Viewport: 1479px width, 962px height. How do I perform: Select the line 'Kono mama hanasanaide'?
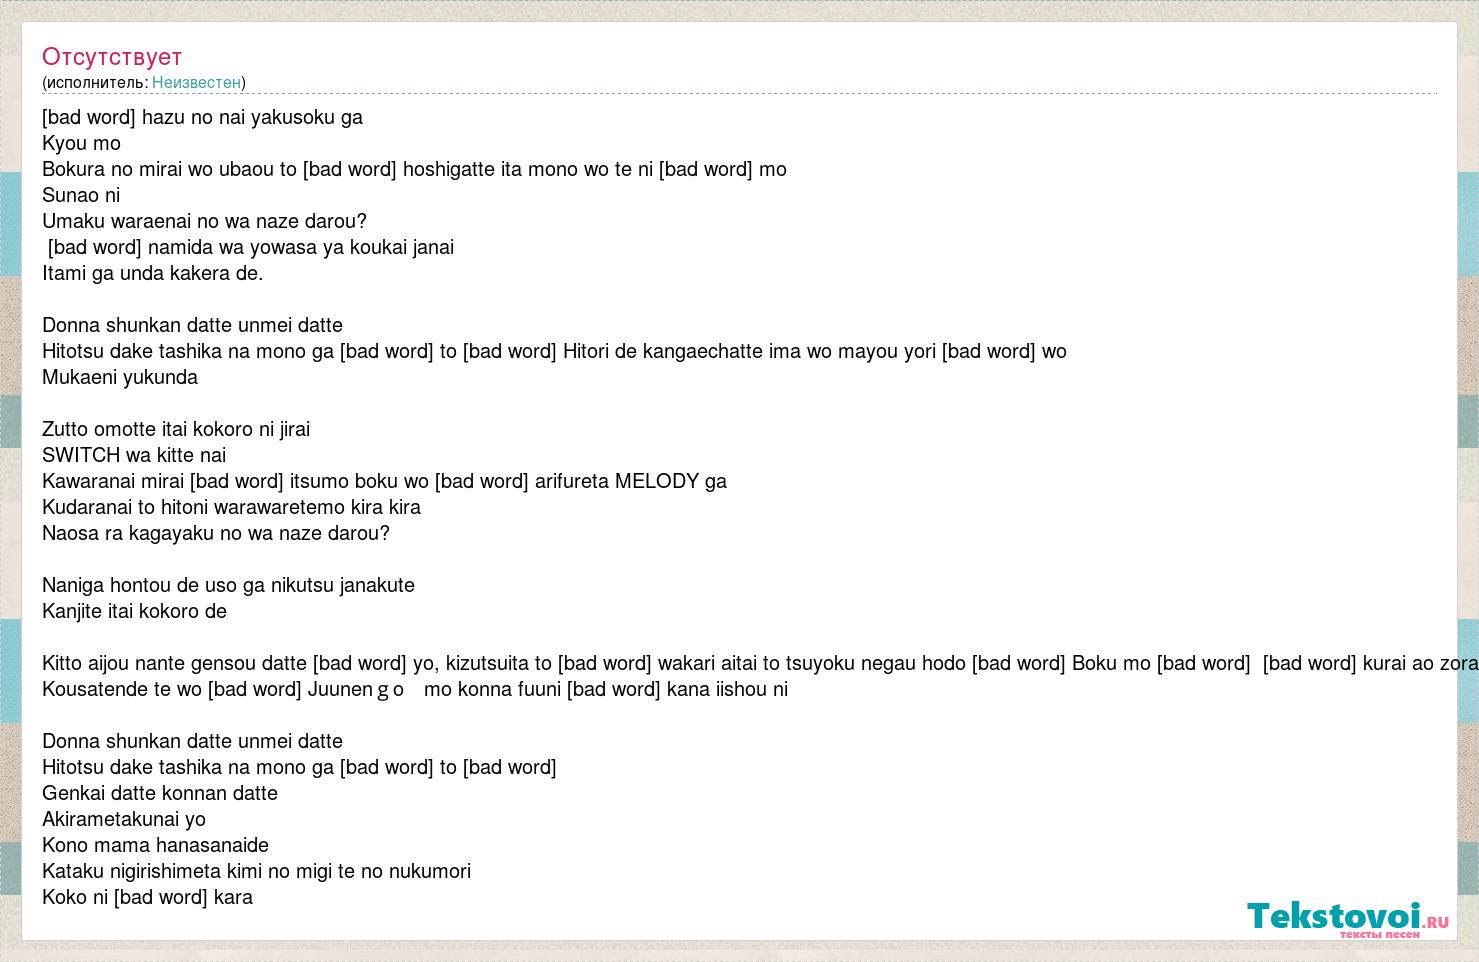pos(155,845)
